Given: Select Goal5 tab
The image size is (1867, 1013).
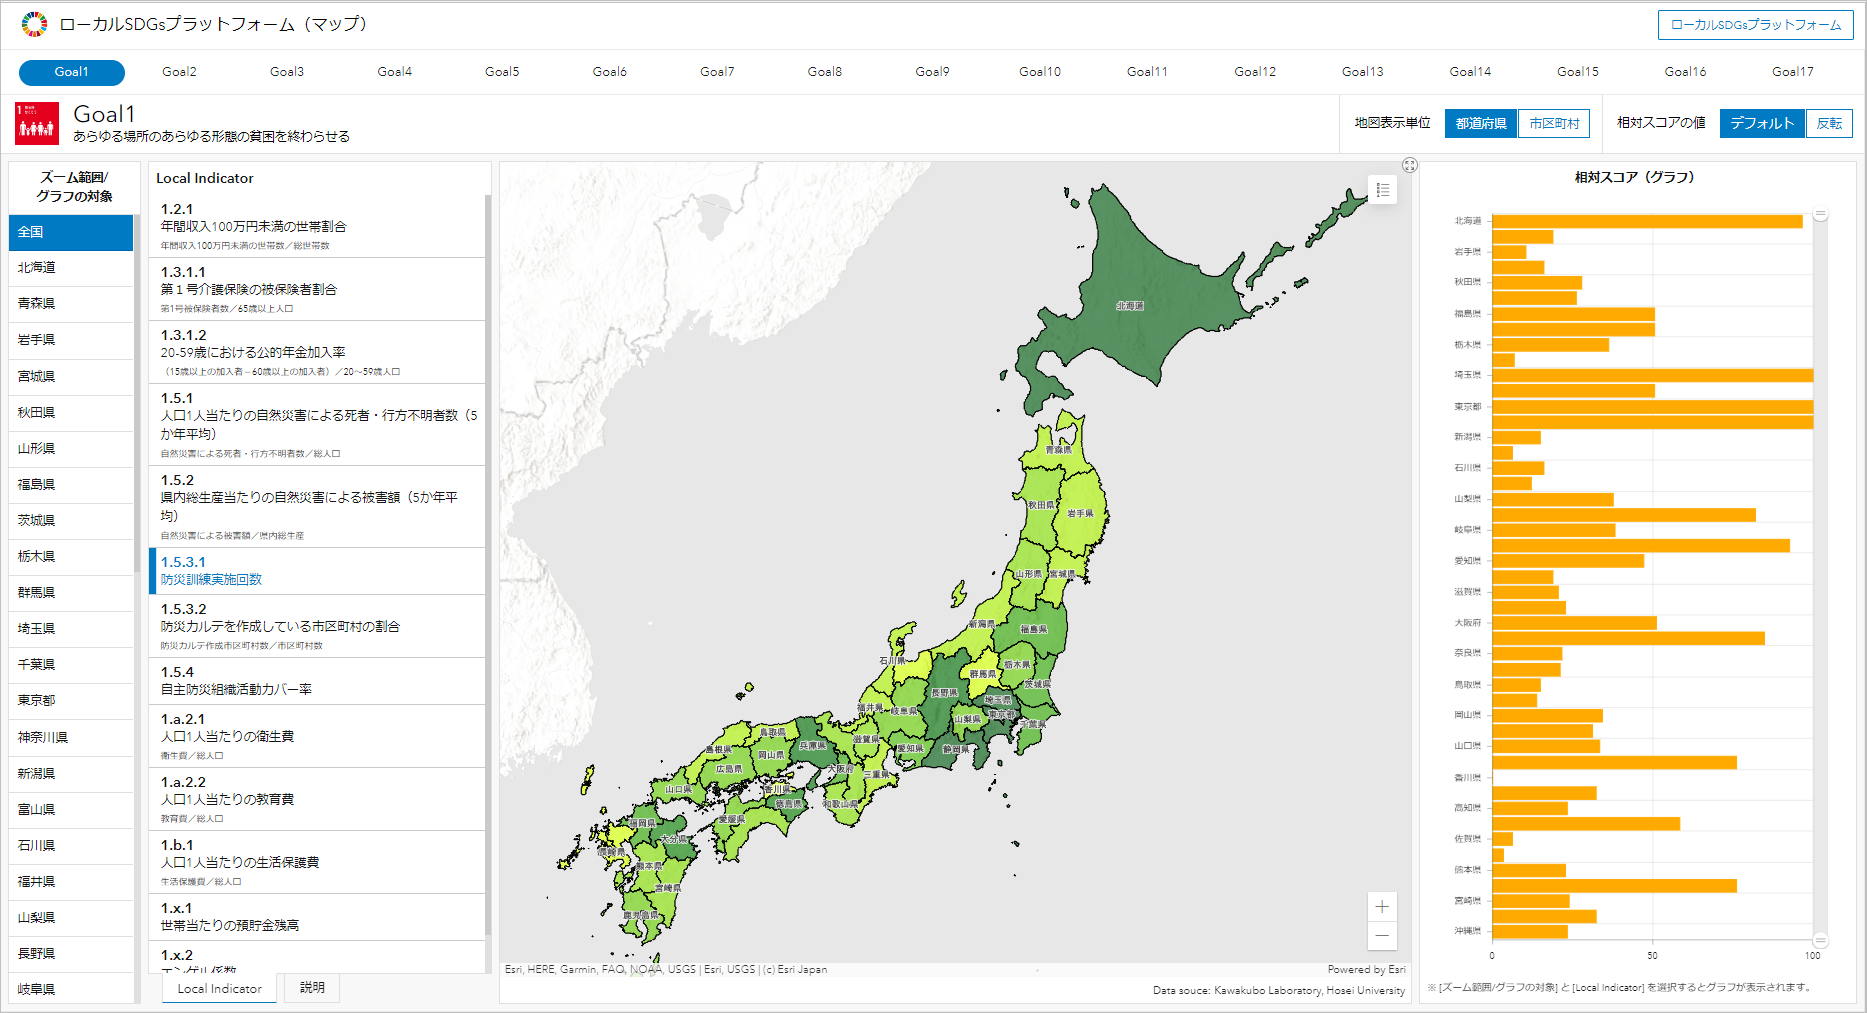Looking at the screenshot, I should click(502, 72).
